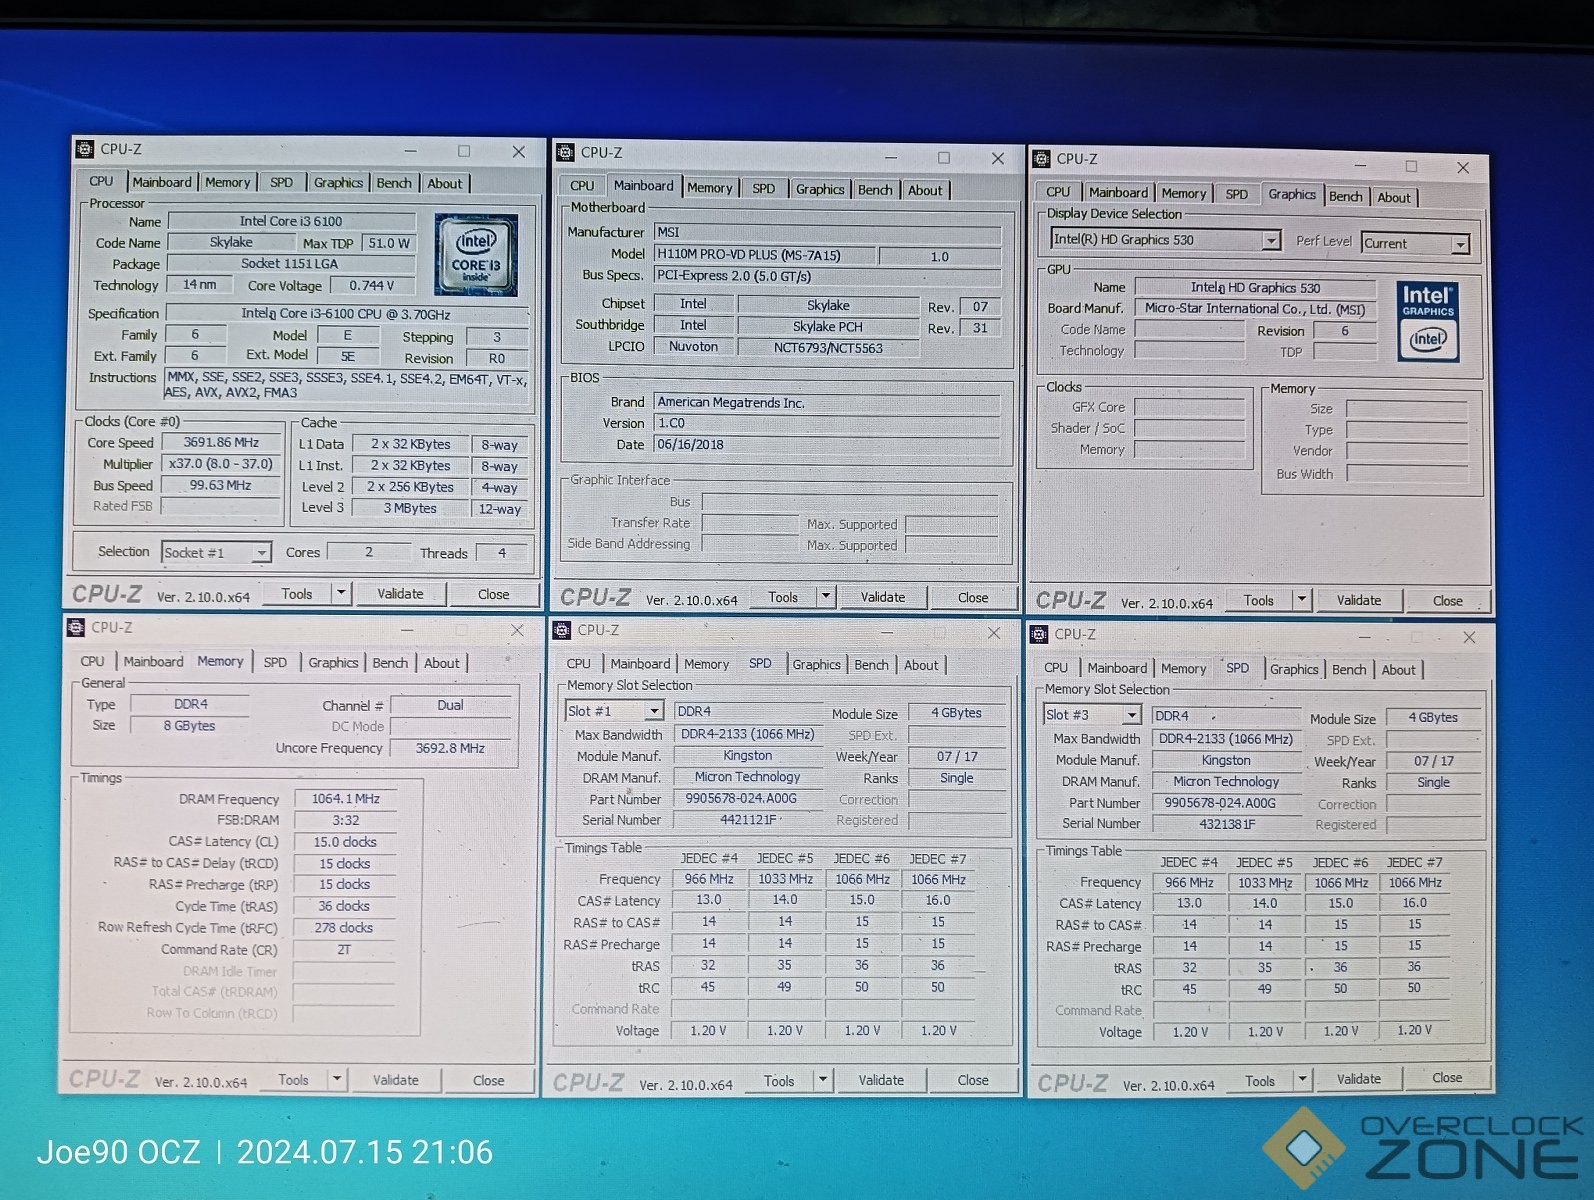This screenshot has width=1594, height=1200.
Task: Open Tools dropdown arrow in the Slot #1 window
Action: click(x=823, y=1080)
